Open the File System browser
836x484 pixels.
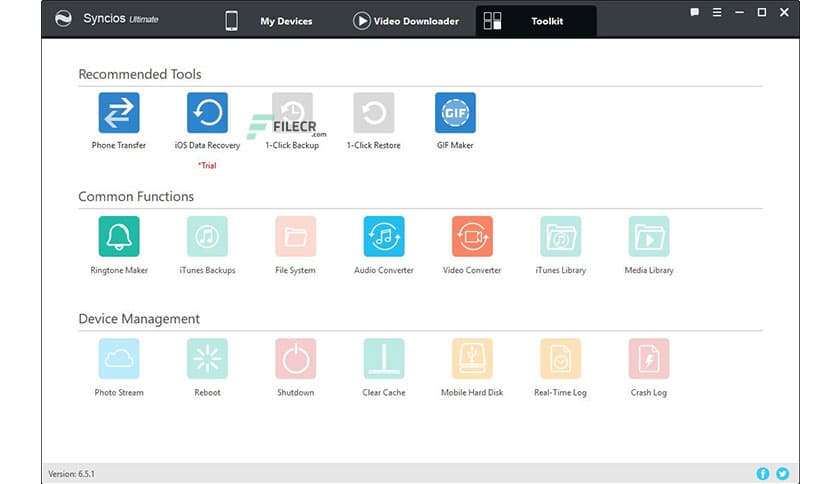(295, 236)
